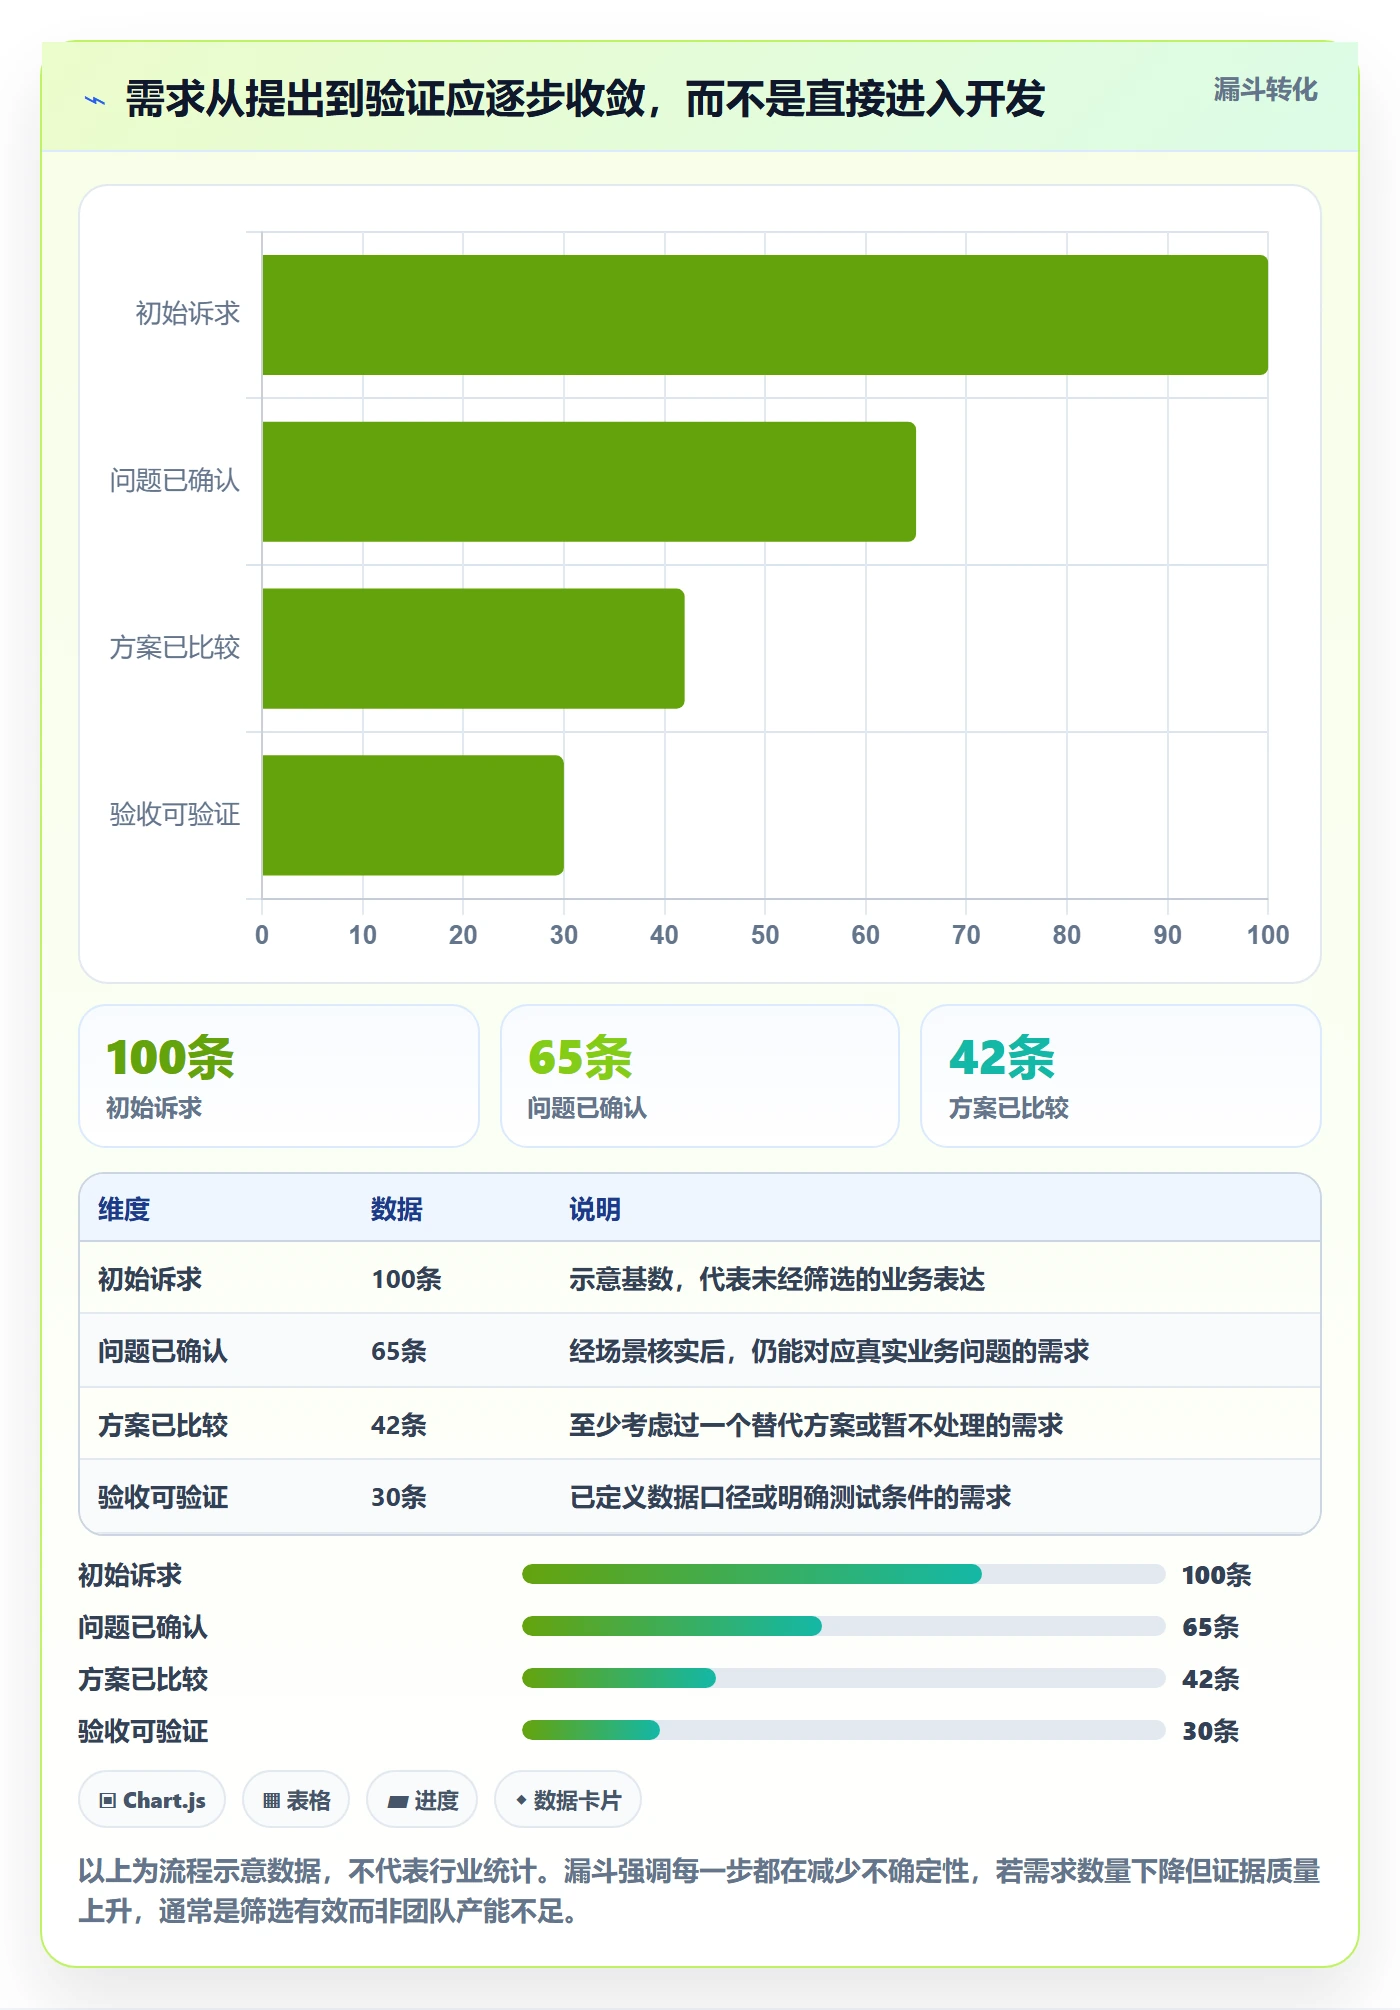Click the lightning icon beside the title
This screenshot has height=2010, width=1400.
95,100
